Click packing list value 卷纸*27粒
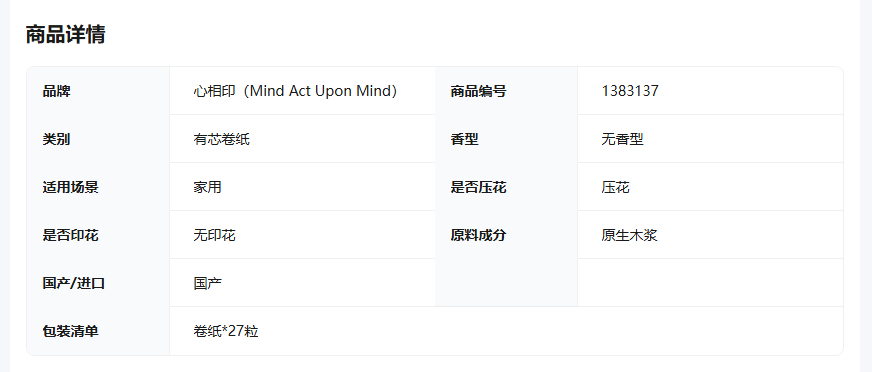 tap(226, 331)
